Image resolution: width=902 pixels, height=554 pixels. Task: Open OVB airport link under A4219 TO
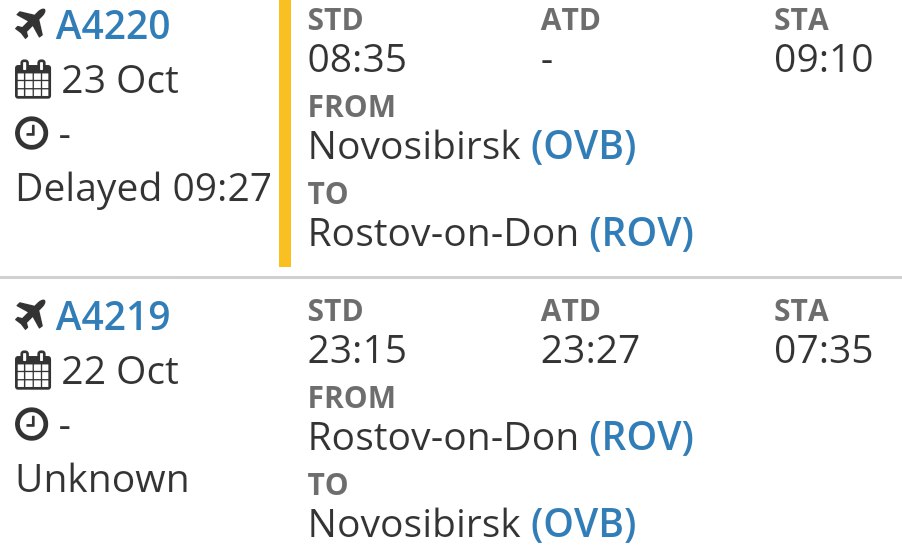click(584, 524)
